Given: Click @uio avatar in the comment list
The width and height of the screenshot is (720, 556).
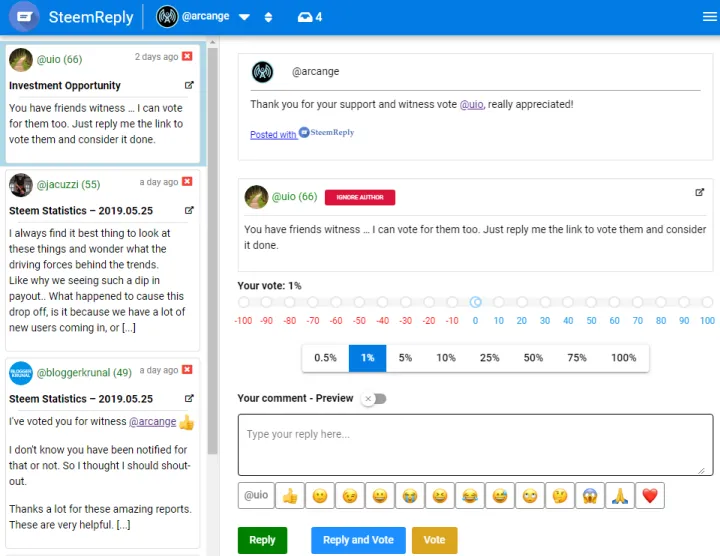Looking at the screenshot, I should 21,60.
